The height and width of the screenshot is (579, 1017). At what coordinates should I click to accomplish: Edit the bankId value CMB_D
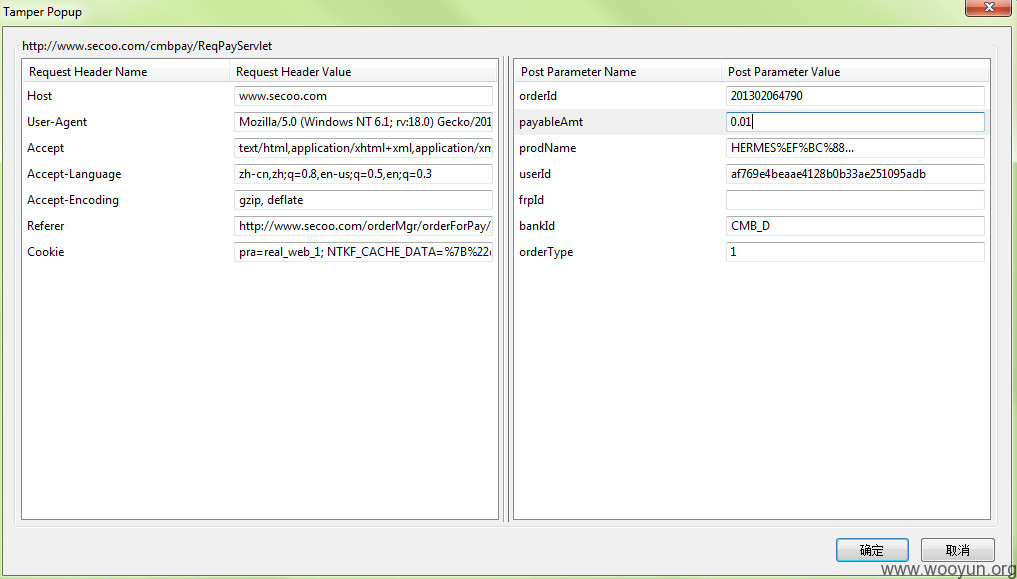pyautogui.click(x=855, y=226)
